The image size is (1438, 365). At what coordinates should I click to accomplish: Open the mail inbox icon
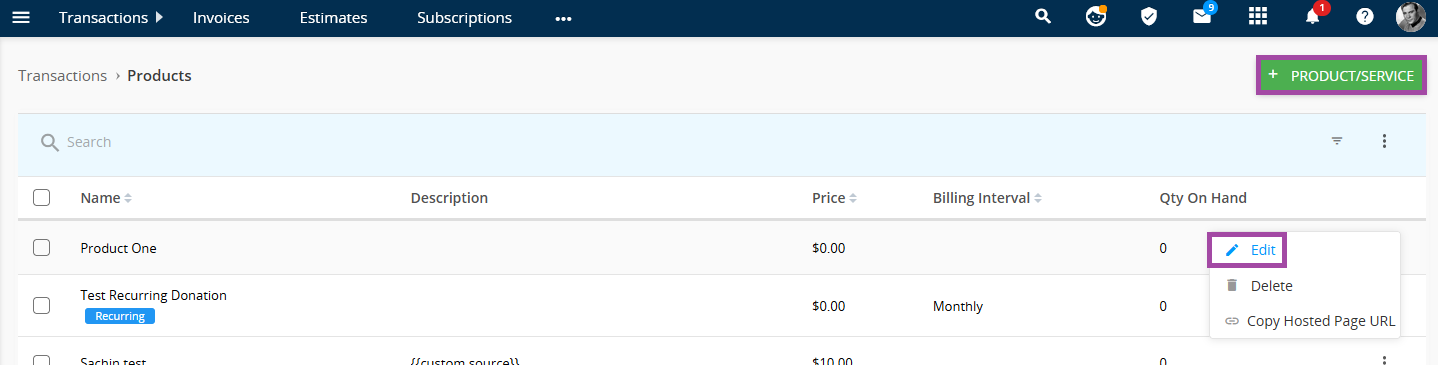click(x=1202, y=17)
